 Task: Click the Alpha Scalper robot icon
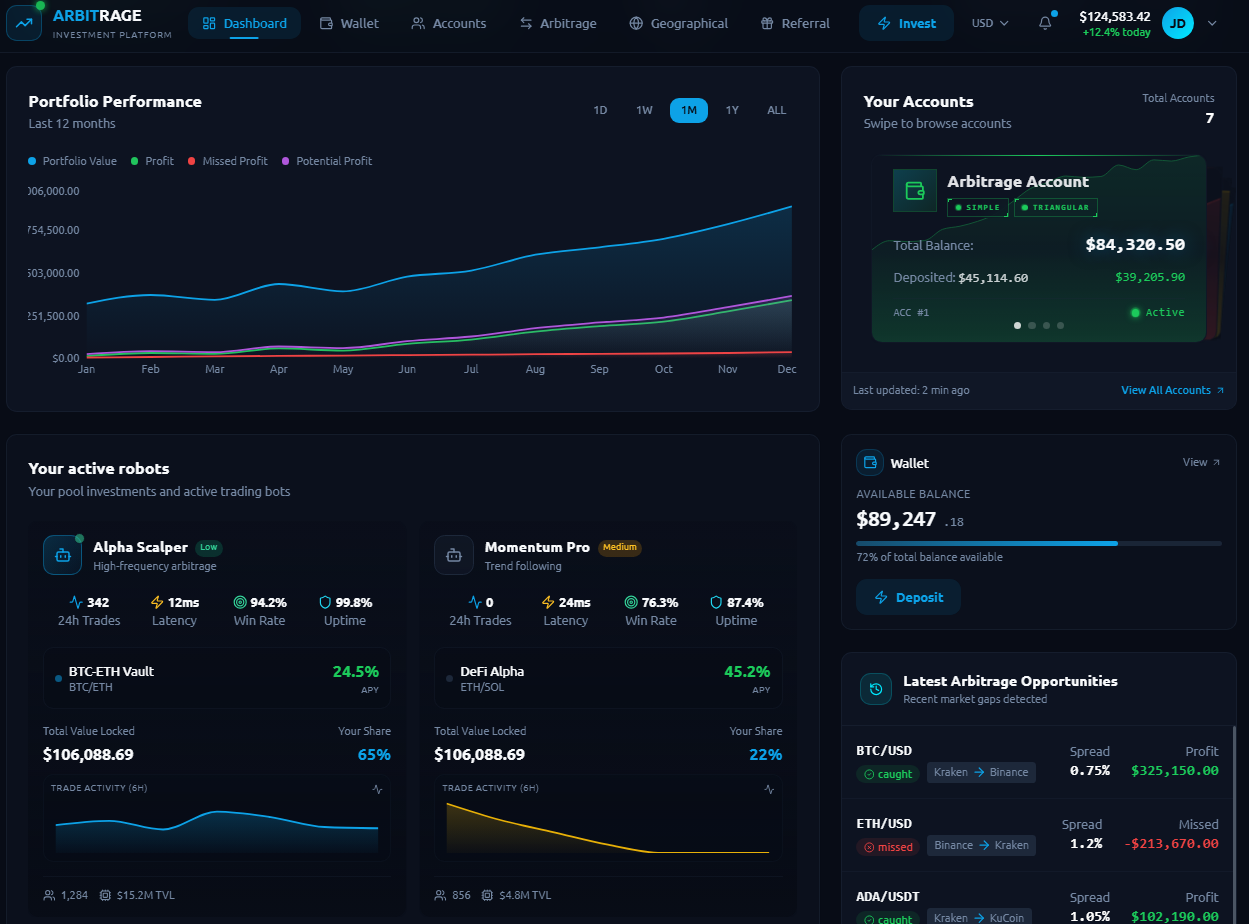[62, 555]
